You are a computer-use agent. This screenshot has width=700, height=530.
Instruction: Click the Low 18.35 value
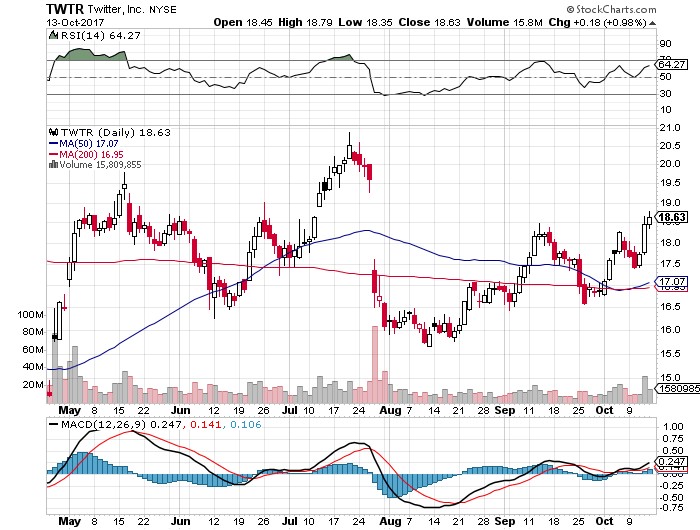pos(365,22)
